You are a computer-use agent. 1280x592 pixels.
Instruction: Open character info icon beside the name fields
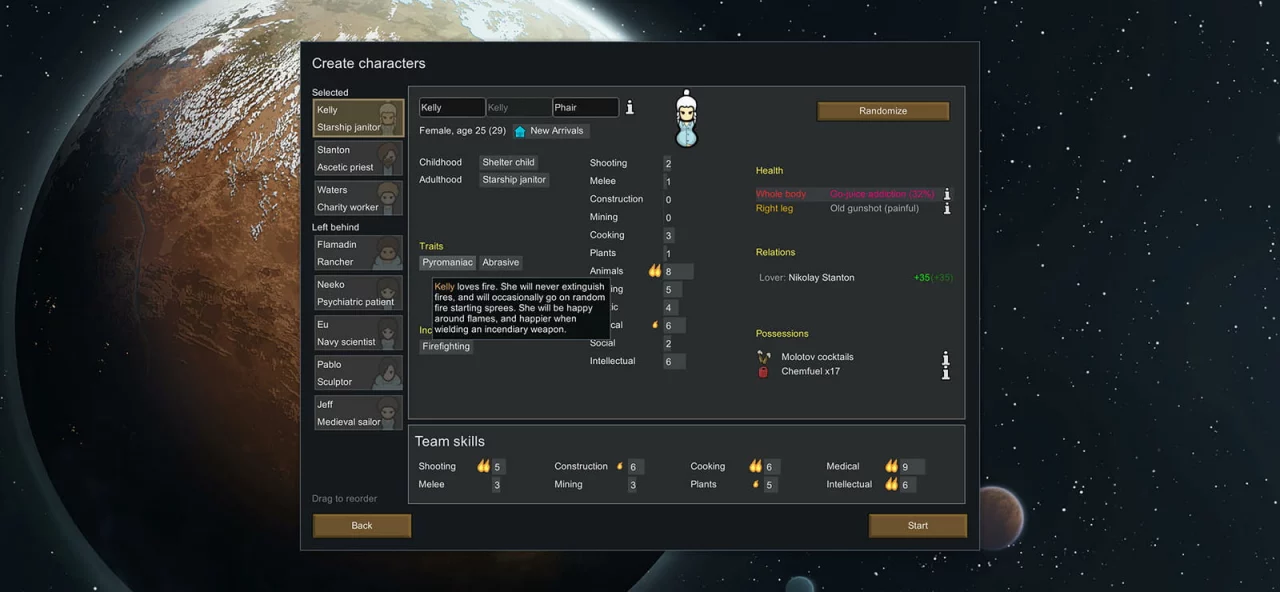tap(630, 107)
